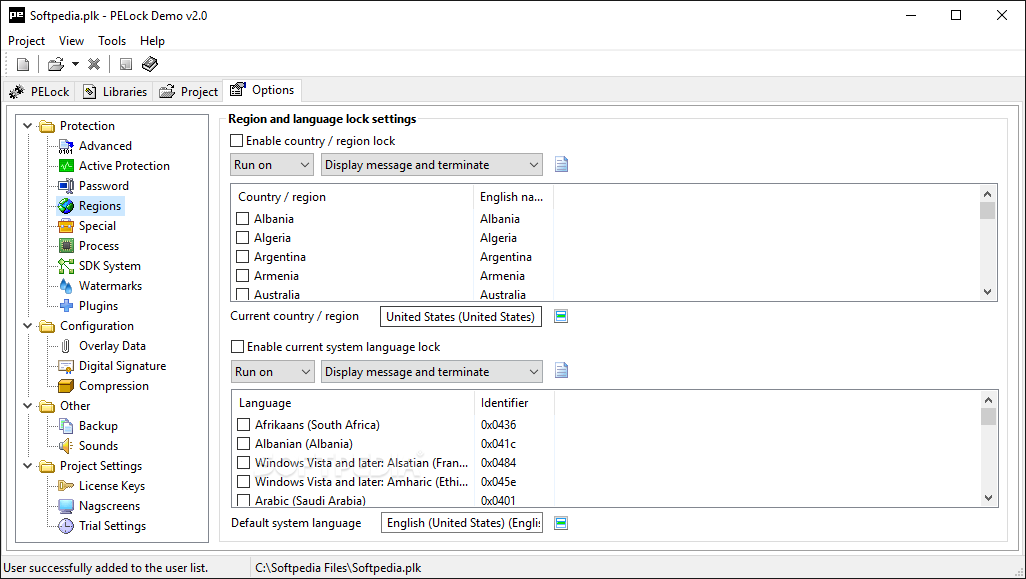
Task: Check Algeria in country list
Action: [x=243, y=237]
